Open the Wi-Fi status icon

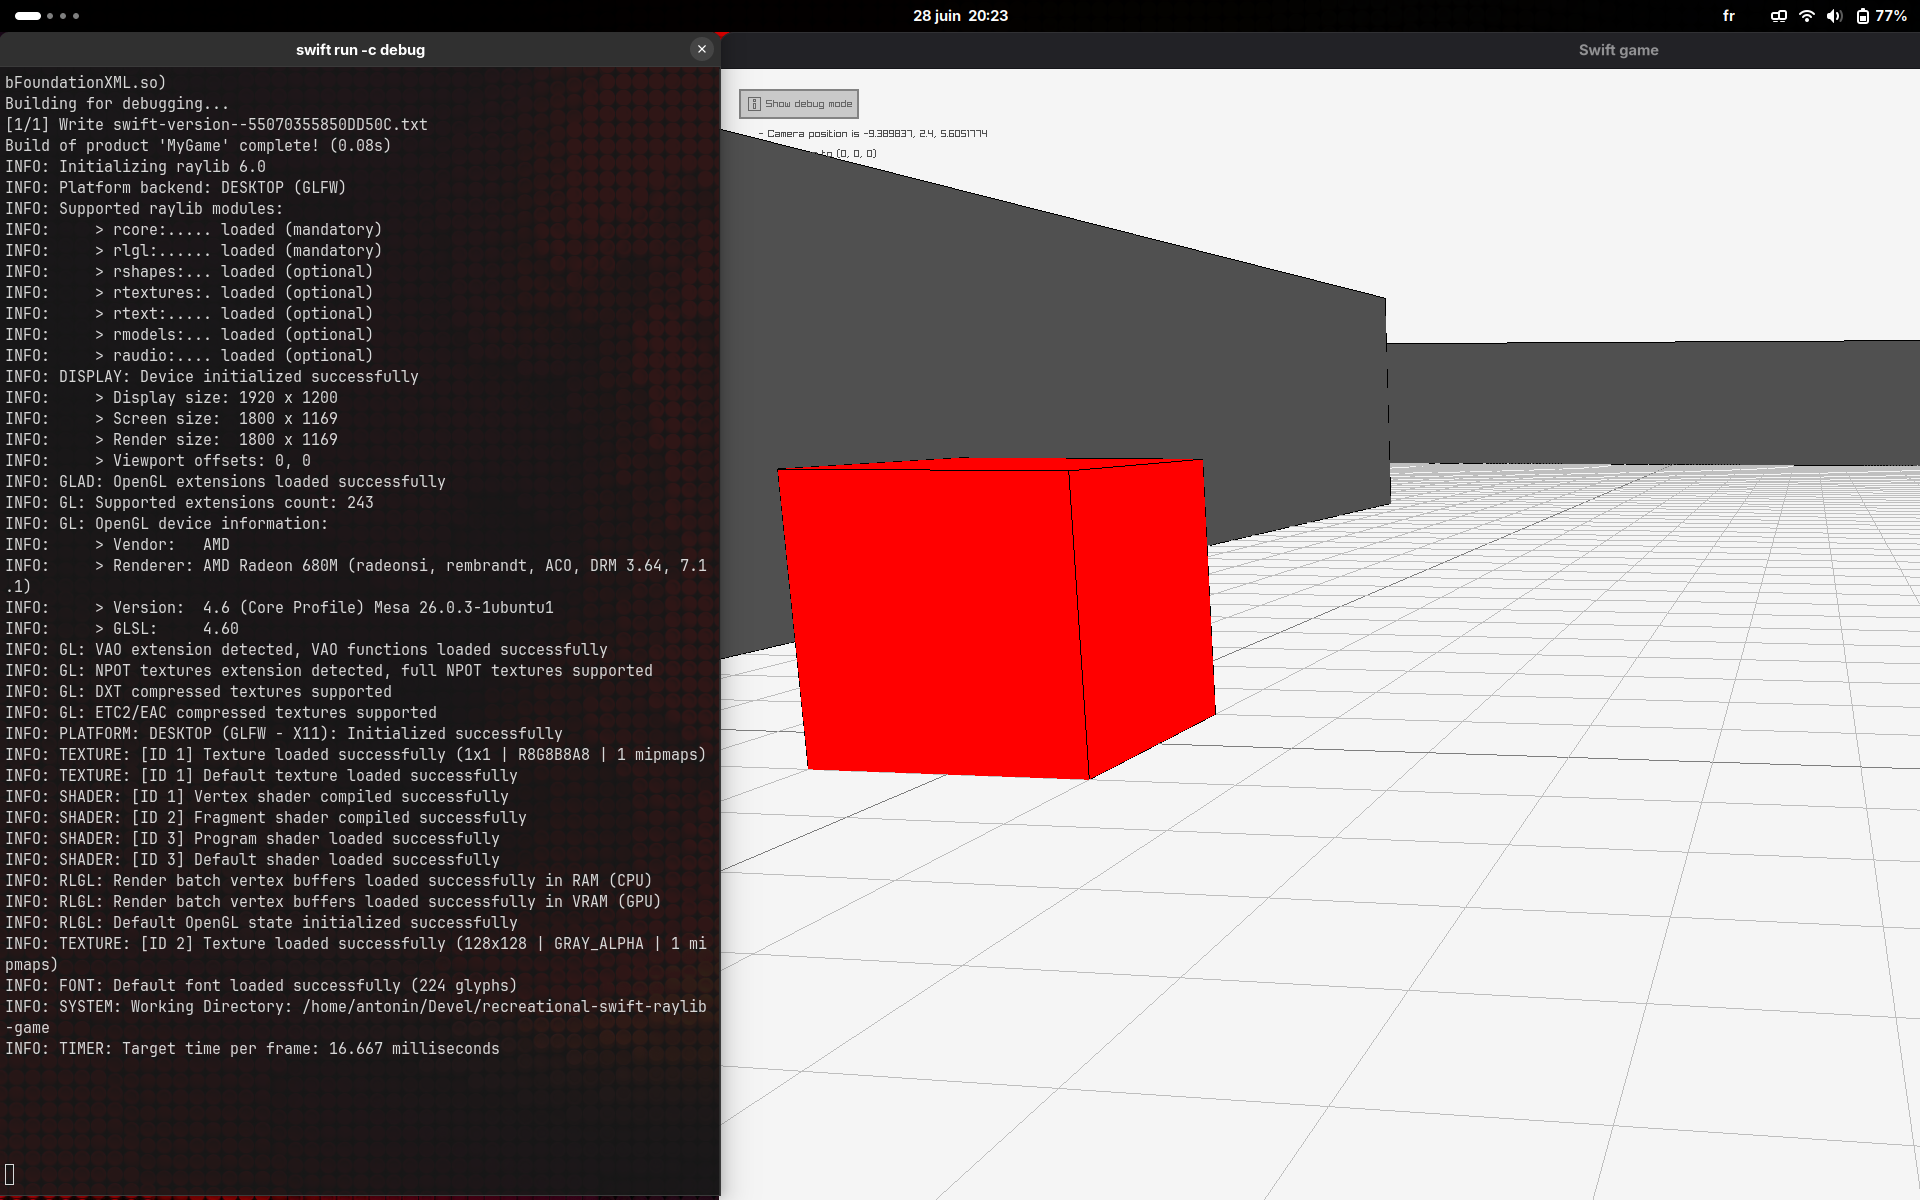(1807, 16)
